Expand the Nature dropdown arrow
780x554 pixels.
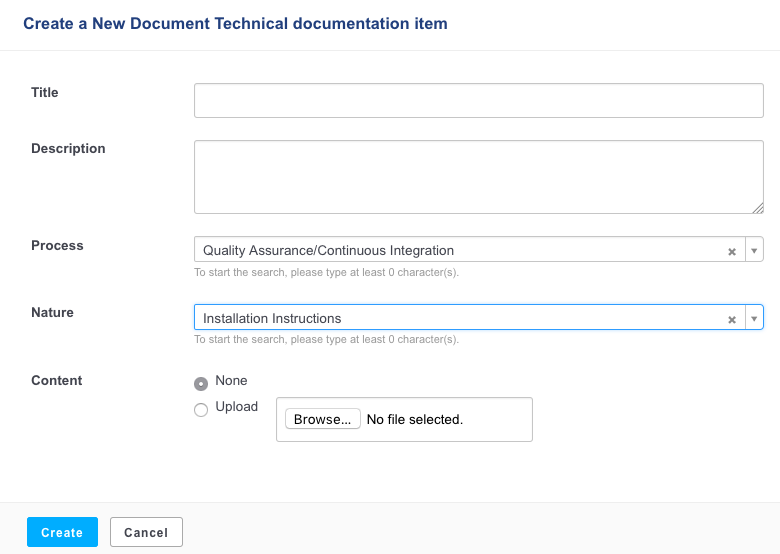[x=754, y=318]
